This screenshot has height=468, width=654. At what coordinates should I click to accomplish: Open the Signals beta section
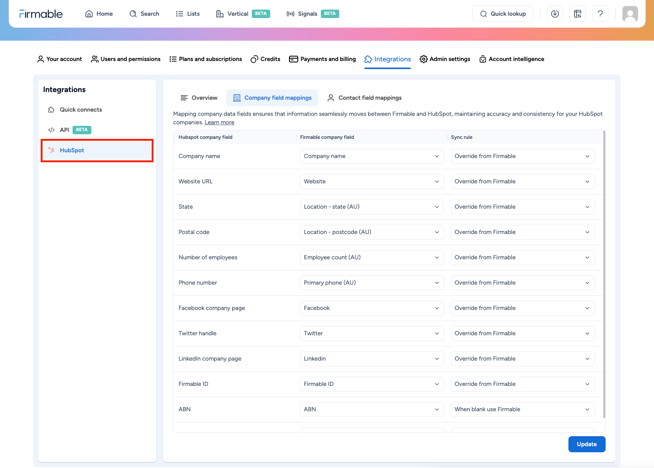click(x=312, y=14)
